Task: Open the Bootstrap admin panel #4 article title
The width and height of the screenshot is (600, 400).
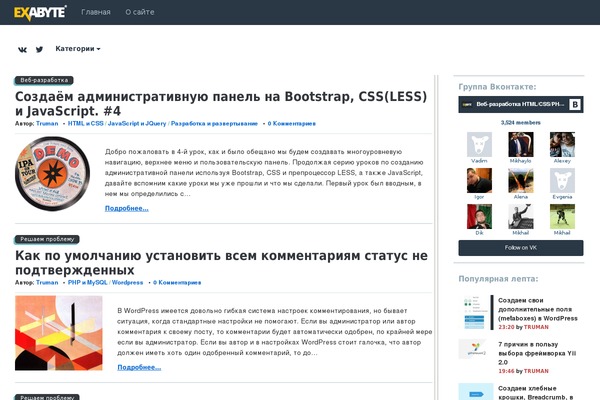Action: (x=221, y=104)
